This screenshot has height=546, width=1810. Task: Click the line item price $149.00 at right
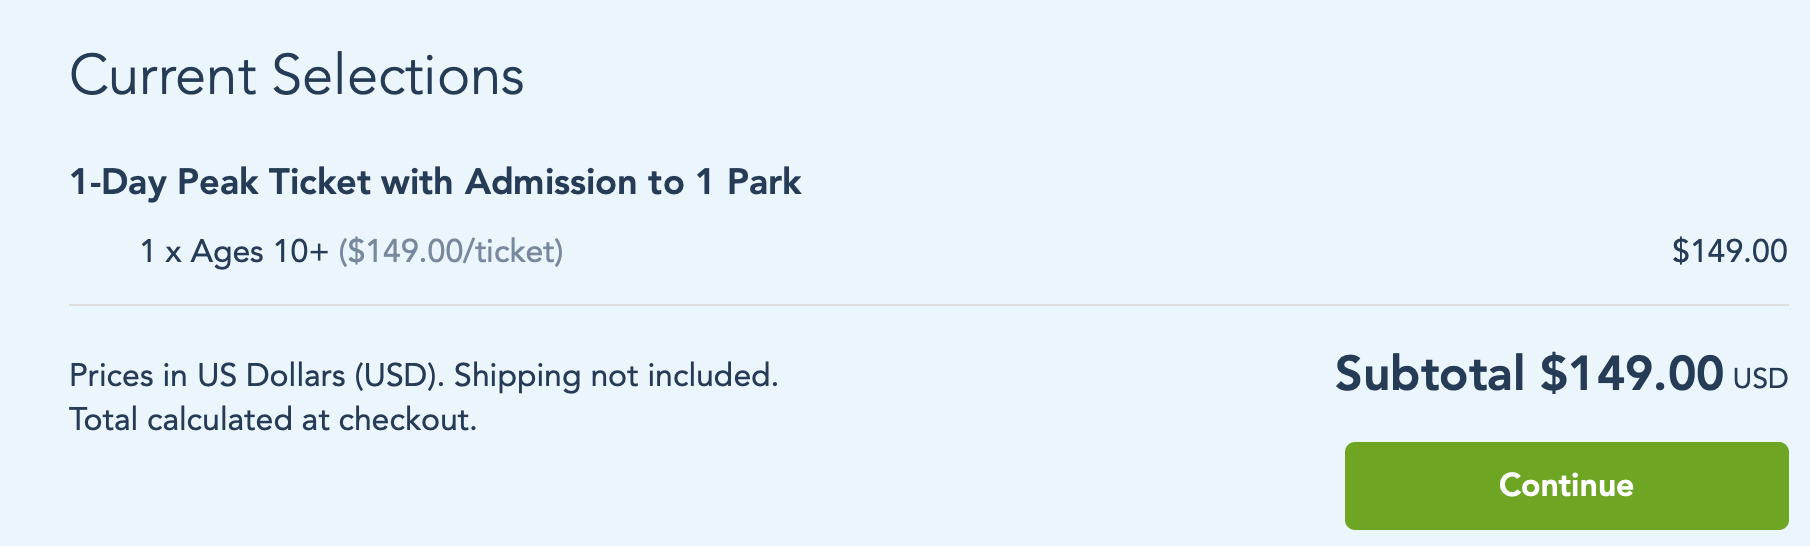tap(1729, 251)
